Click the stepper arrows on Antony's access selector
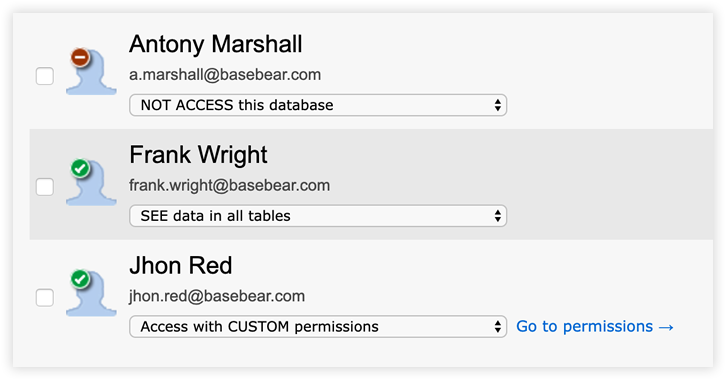This screenshot has height=380, width=726. 497,105
